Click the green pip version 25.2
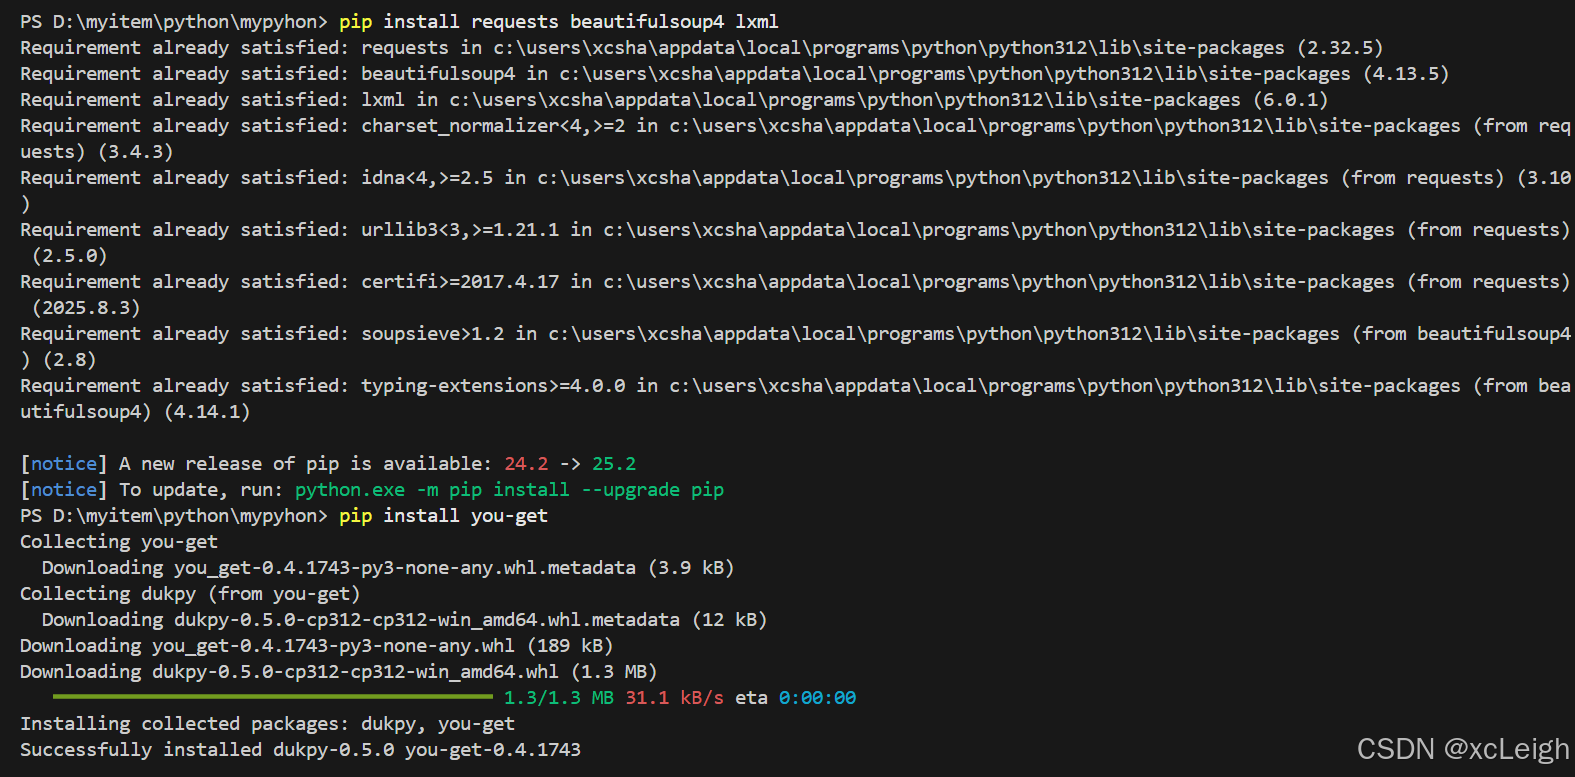 coord(614,464)
